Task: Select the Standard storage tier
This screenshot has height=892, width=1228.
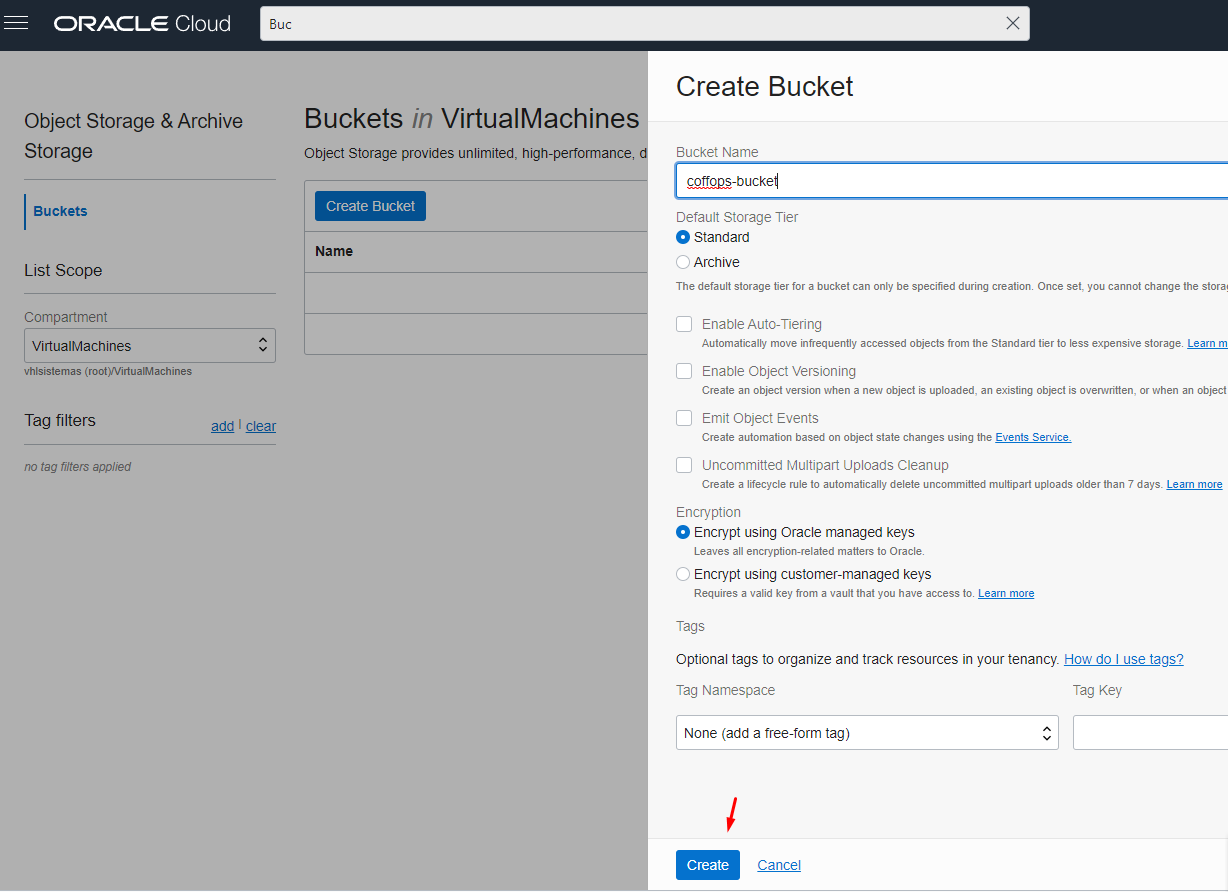Action: pyautogui.click(x=683, y=237)
